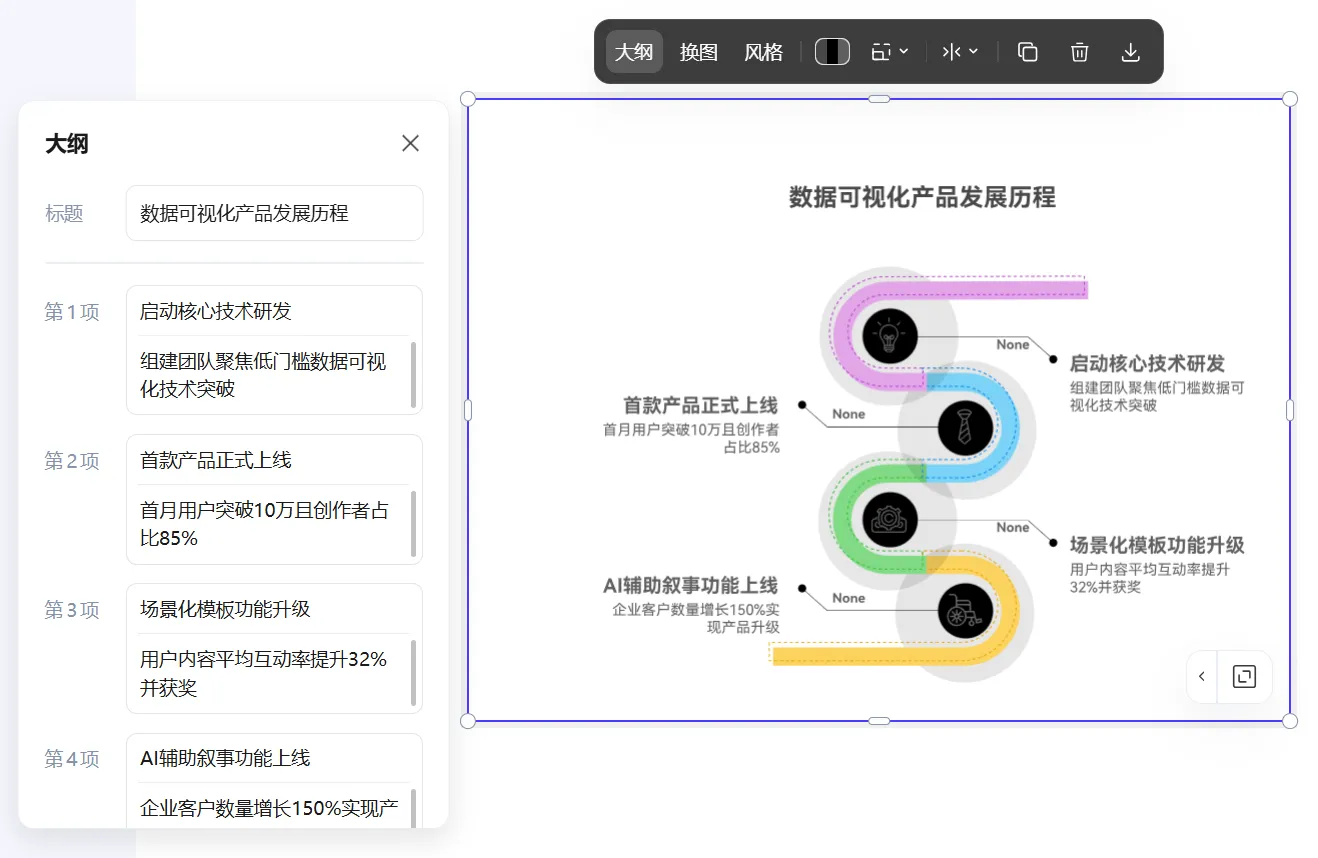Click the 标题 title input field
Image resolution: width=1318 pixels, height=858 pixels.
(274, 213)
